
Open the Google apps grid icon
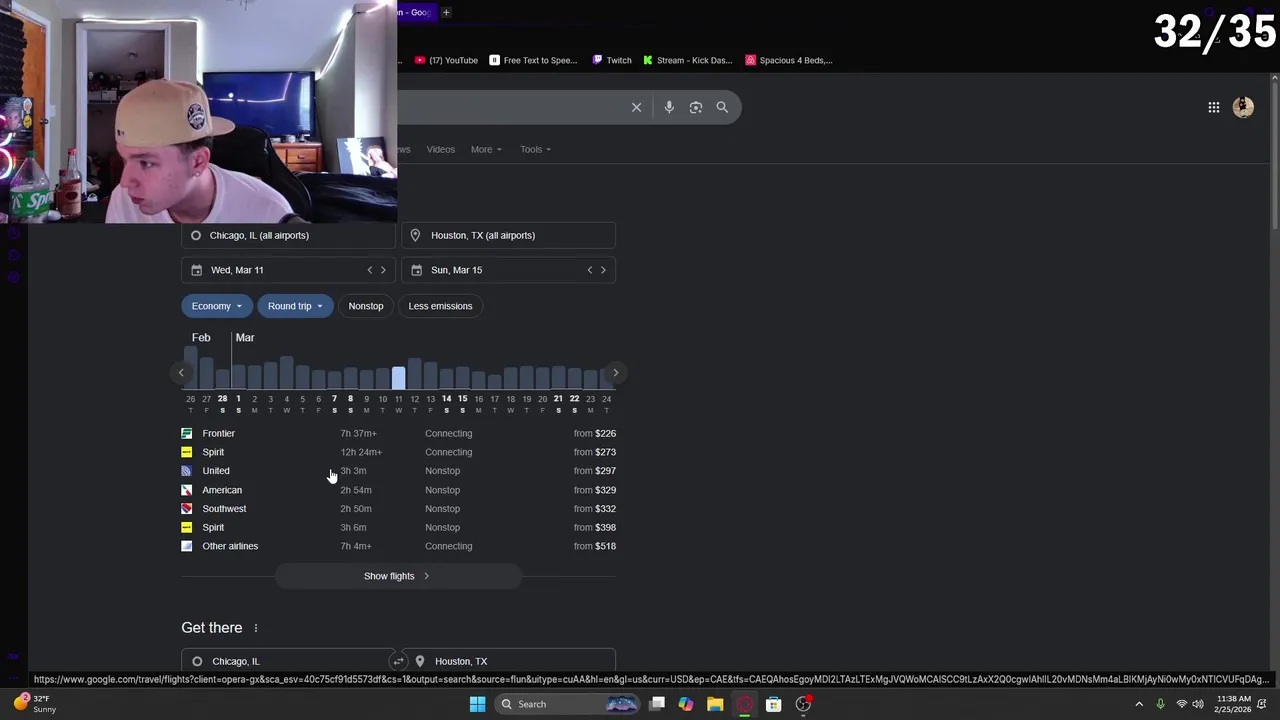(1213, 107)
